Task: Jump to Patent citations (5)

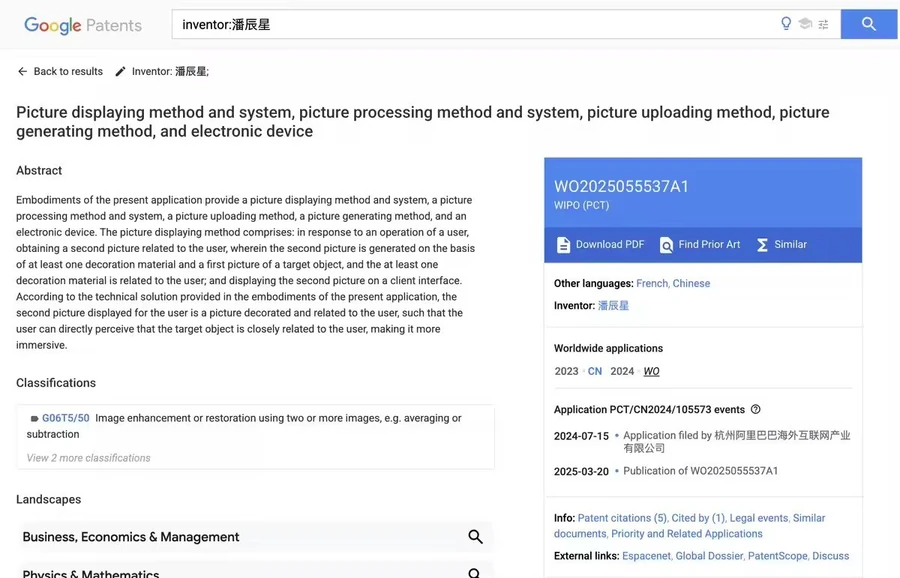Action: coord(622,518)
